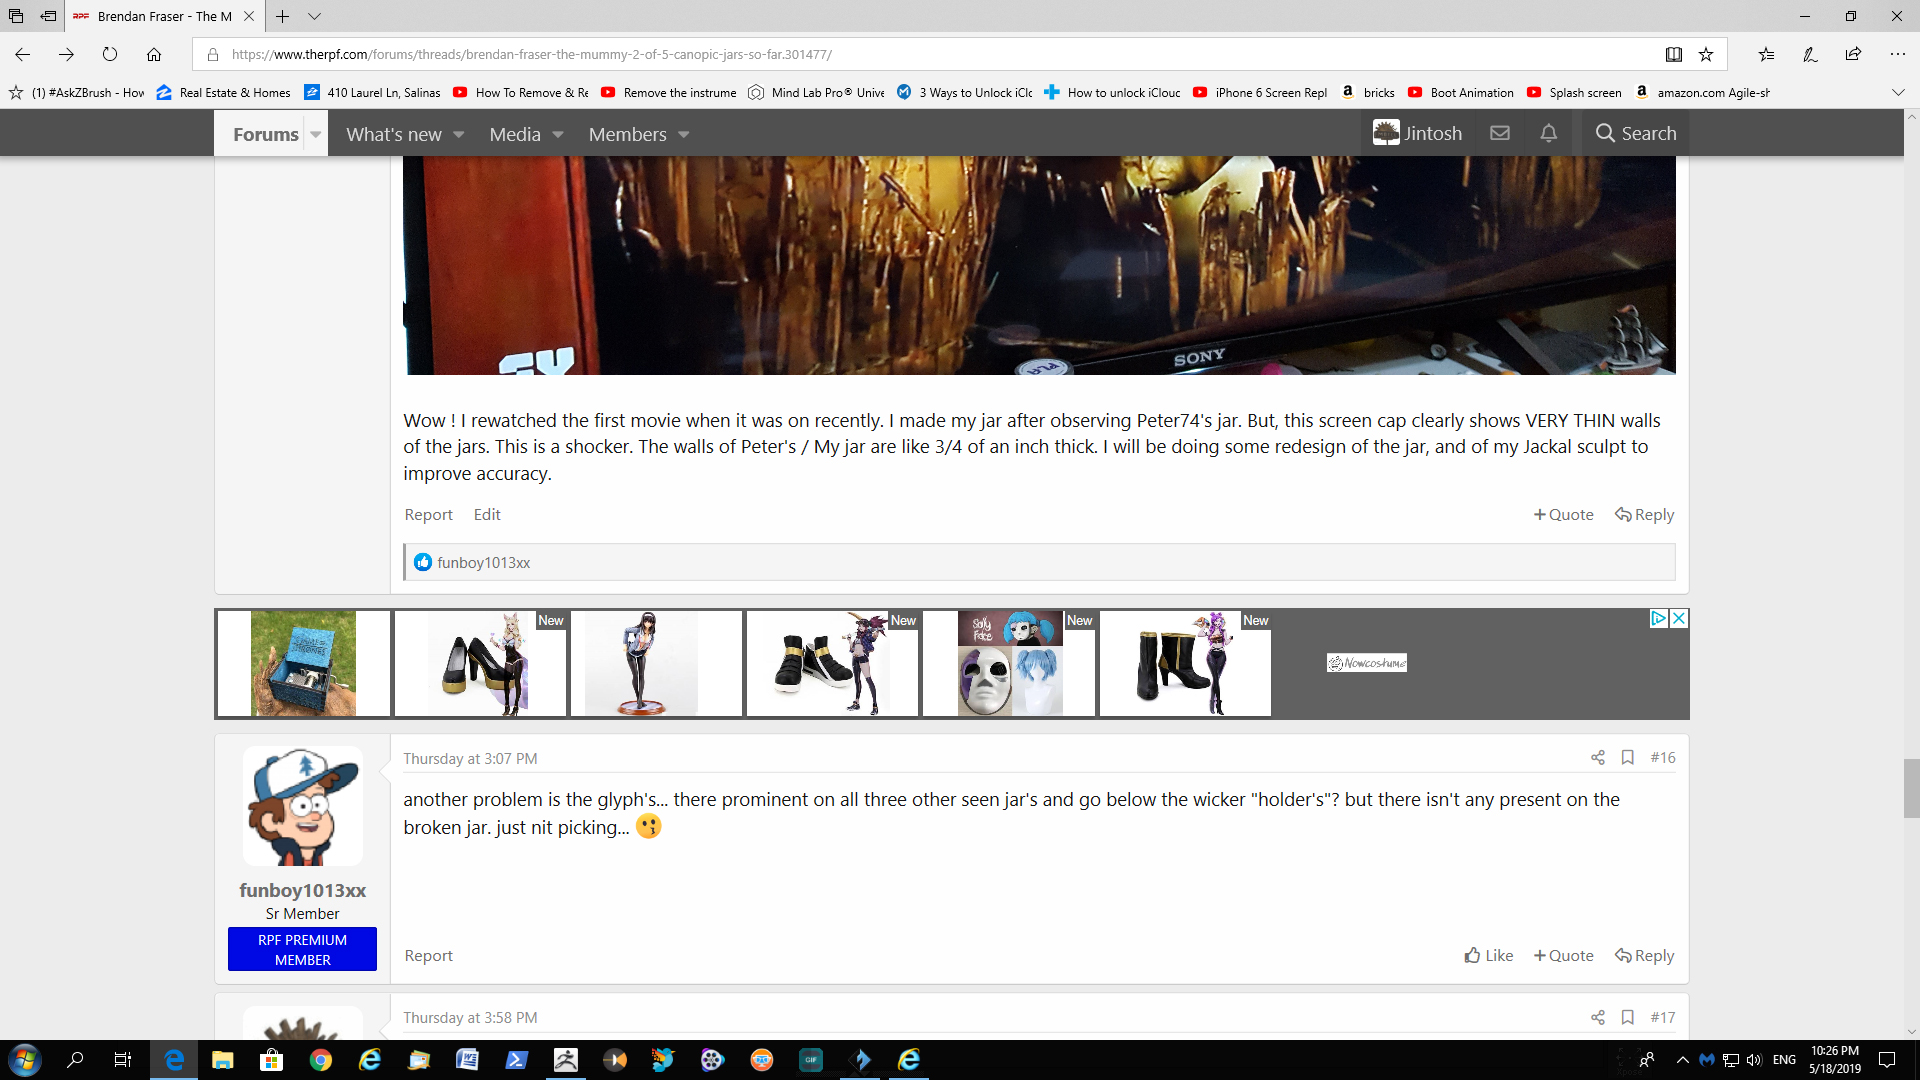Expand favorites bar overflow chevron
Image resolution: width=1920 pixels, height=1080 pixels.
(x=1898, y=92)
